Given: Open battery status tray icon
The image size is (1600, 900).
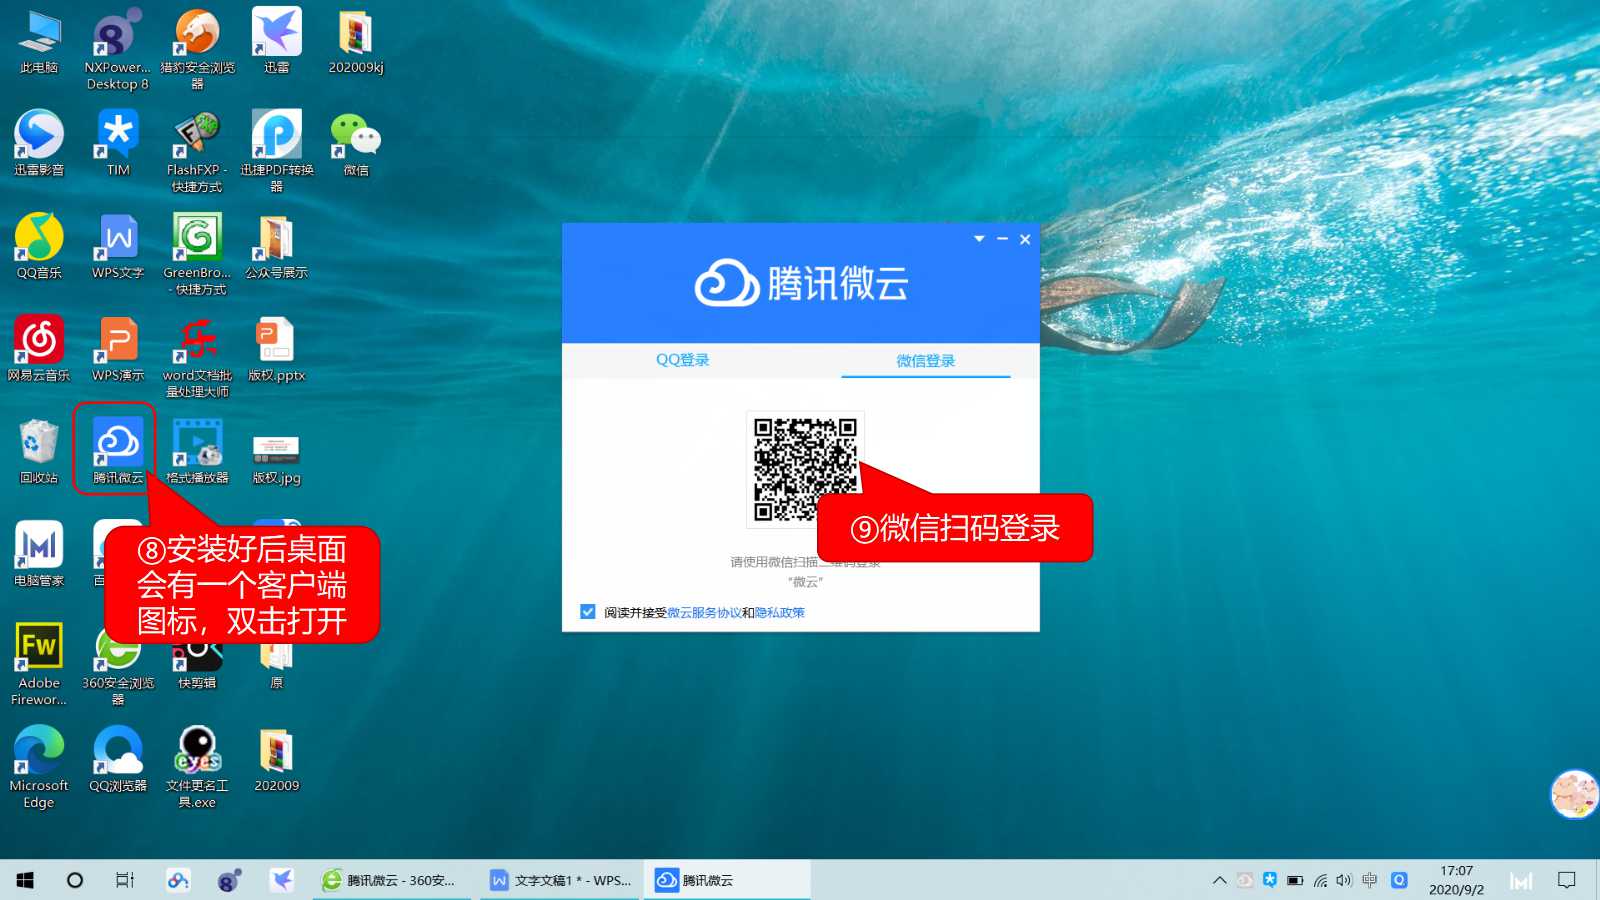Looking at the screenshot, I should coord(1295,880).
